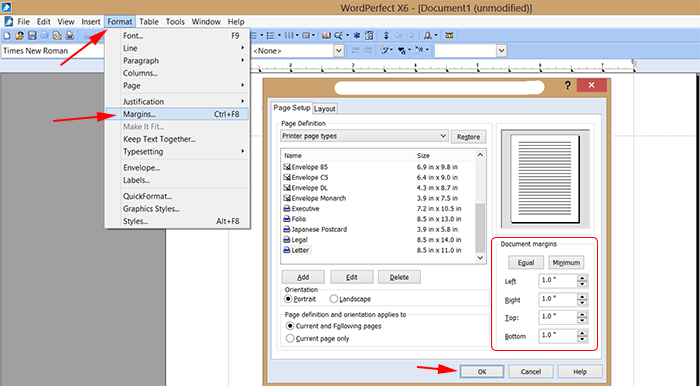
Task: Click the Cancel button
Action: (531, 372)
